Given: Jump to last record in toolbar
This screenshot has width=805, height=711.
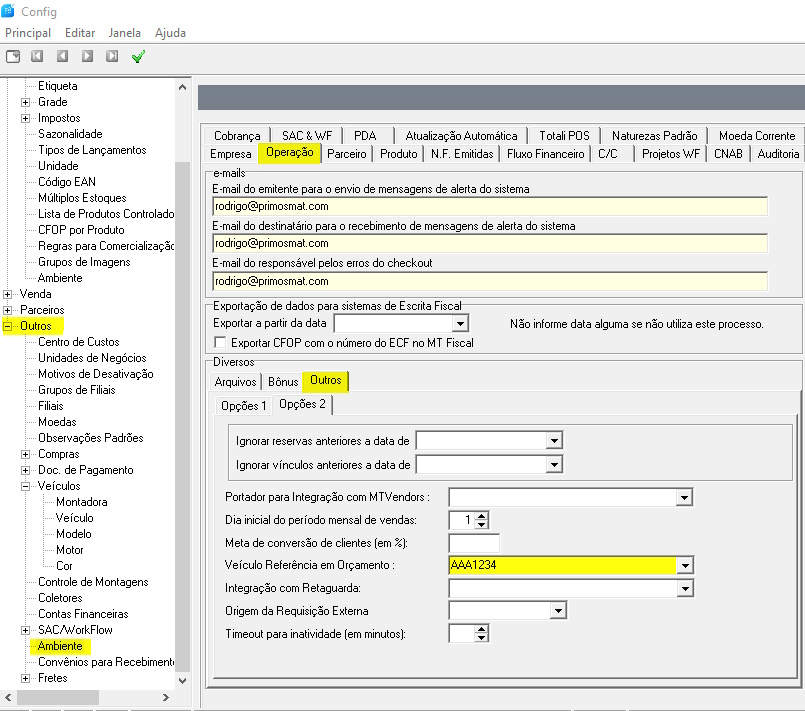Looking at the screenshot, I should coord(112,57).
